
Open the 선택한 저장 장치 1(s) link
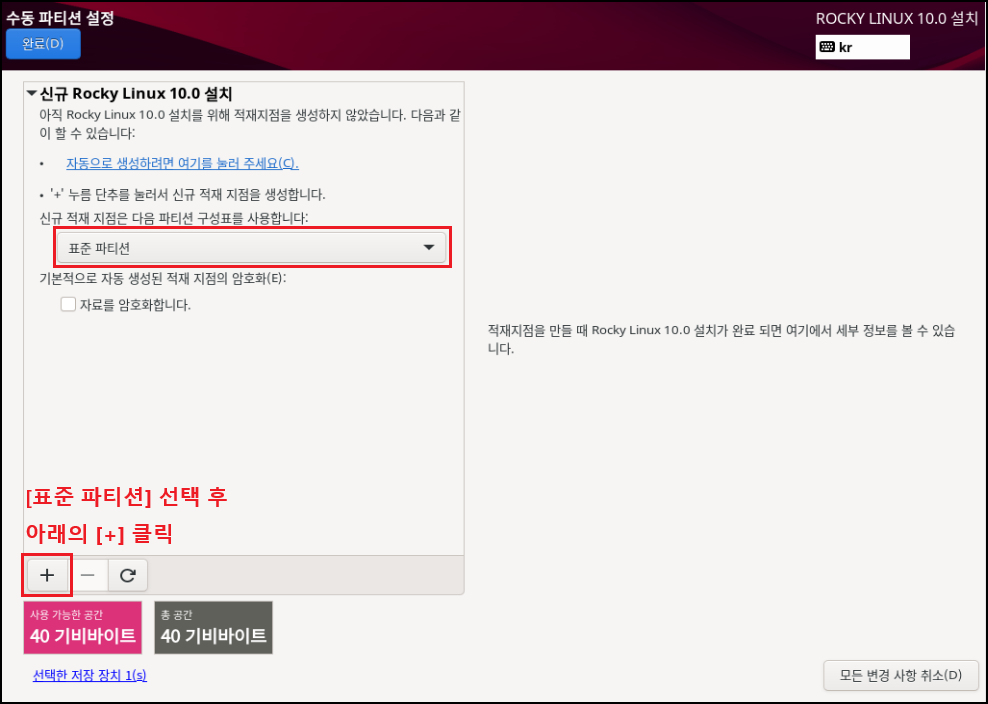click(x=89, y=676)
